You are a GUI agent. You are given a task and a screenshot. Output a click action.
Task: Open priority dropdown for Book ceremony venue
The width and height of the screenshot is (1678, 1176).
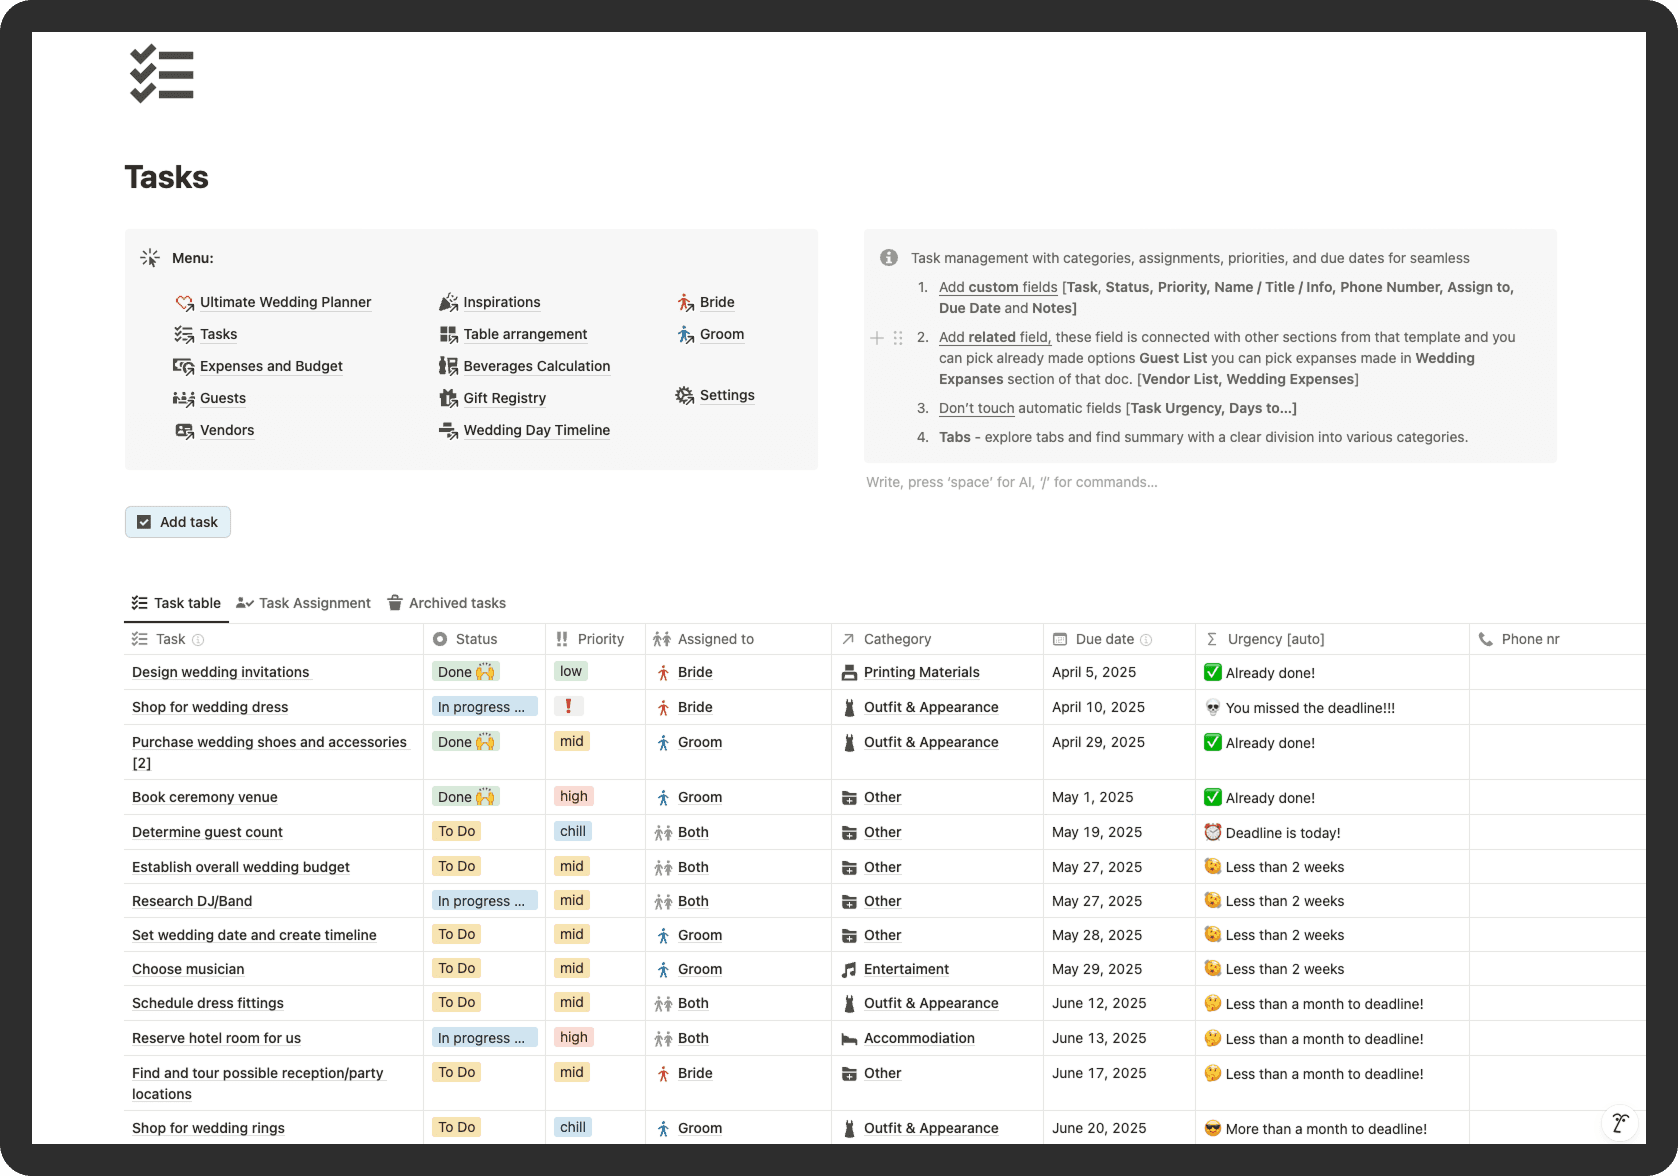[574, 797]
